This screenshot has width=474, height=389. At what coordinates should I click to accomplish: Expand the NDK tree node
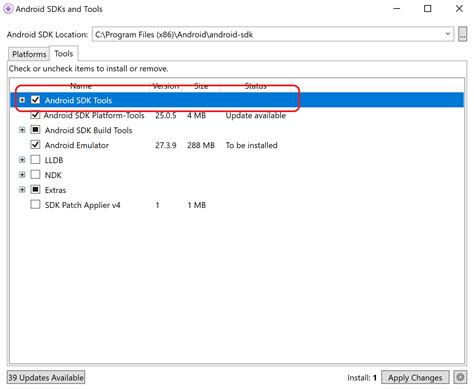click(22, 175)
